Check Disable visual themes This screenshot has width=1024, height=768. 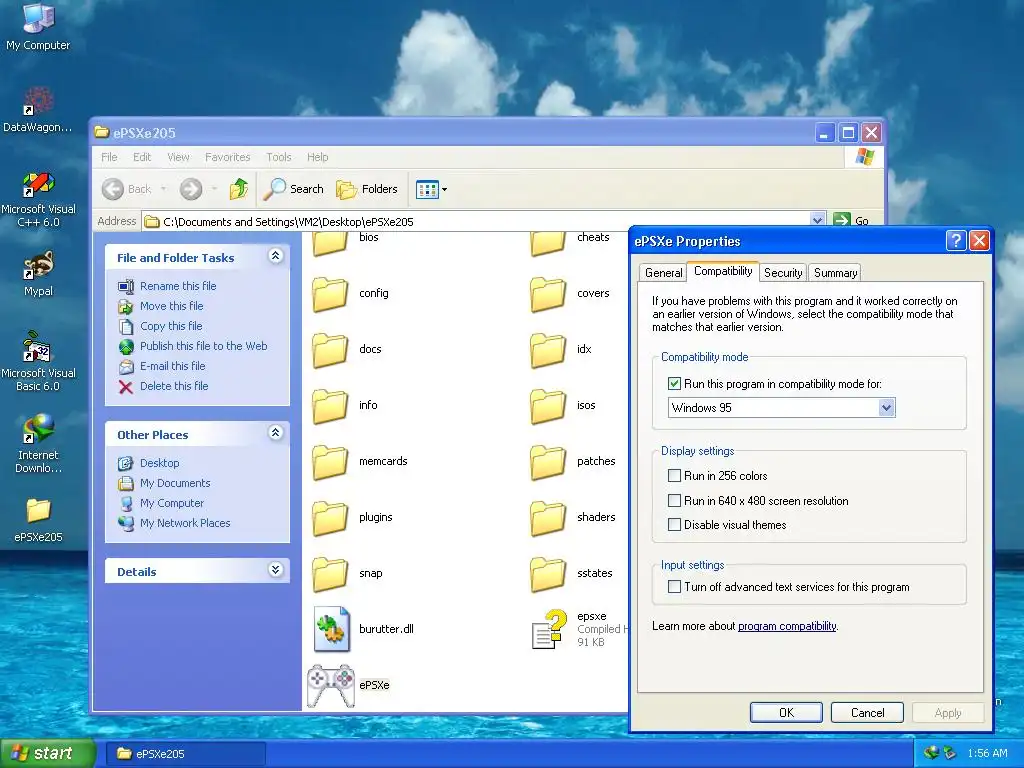674,524
